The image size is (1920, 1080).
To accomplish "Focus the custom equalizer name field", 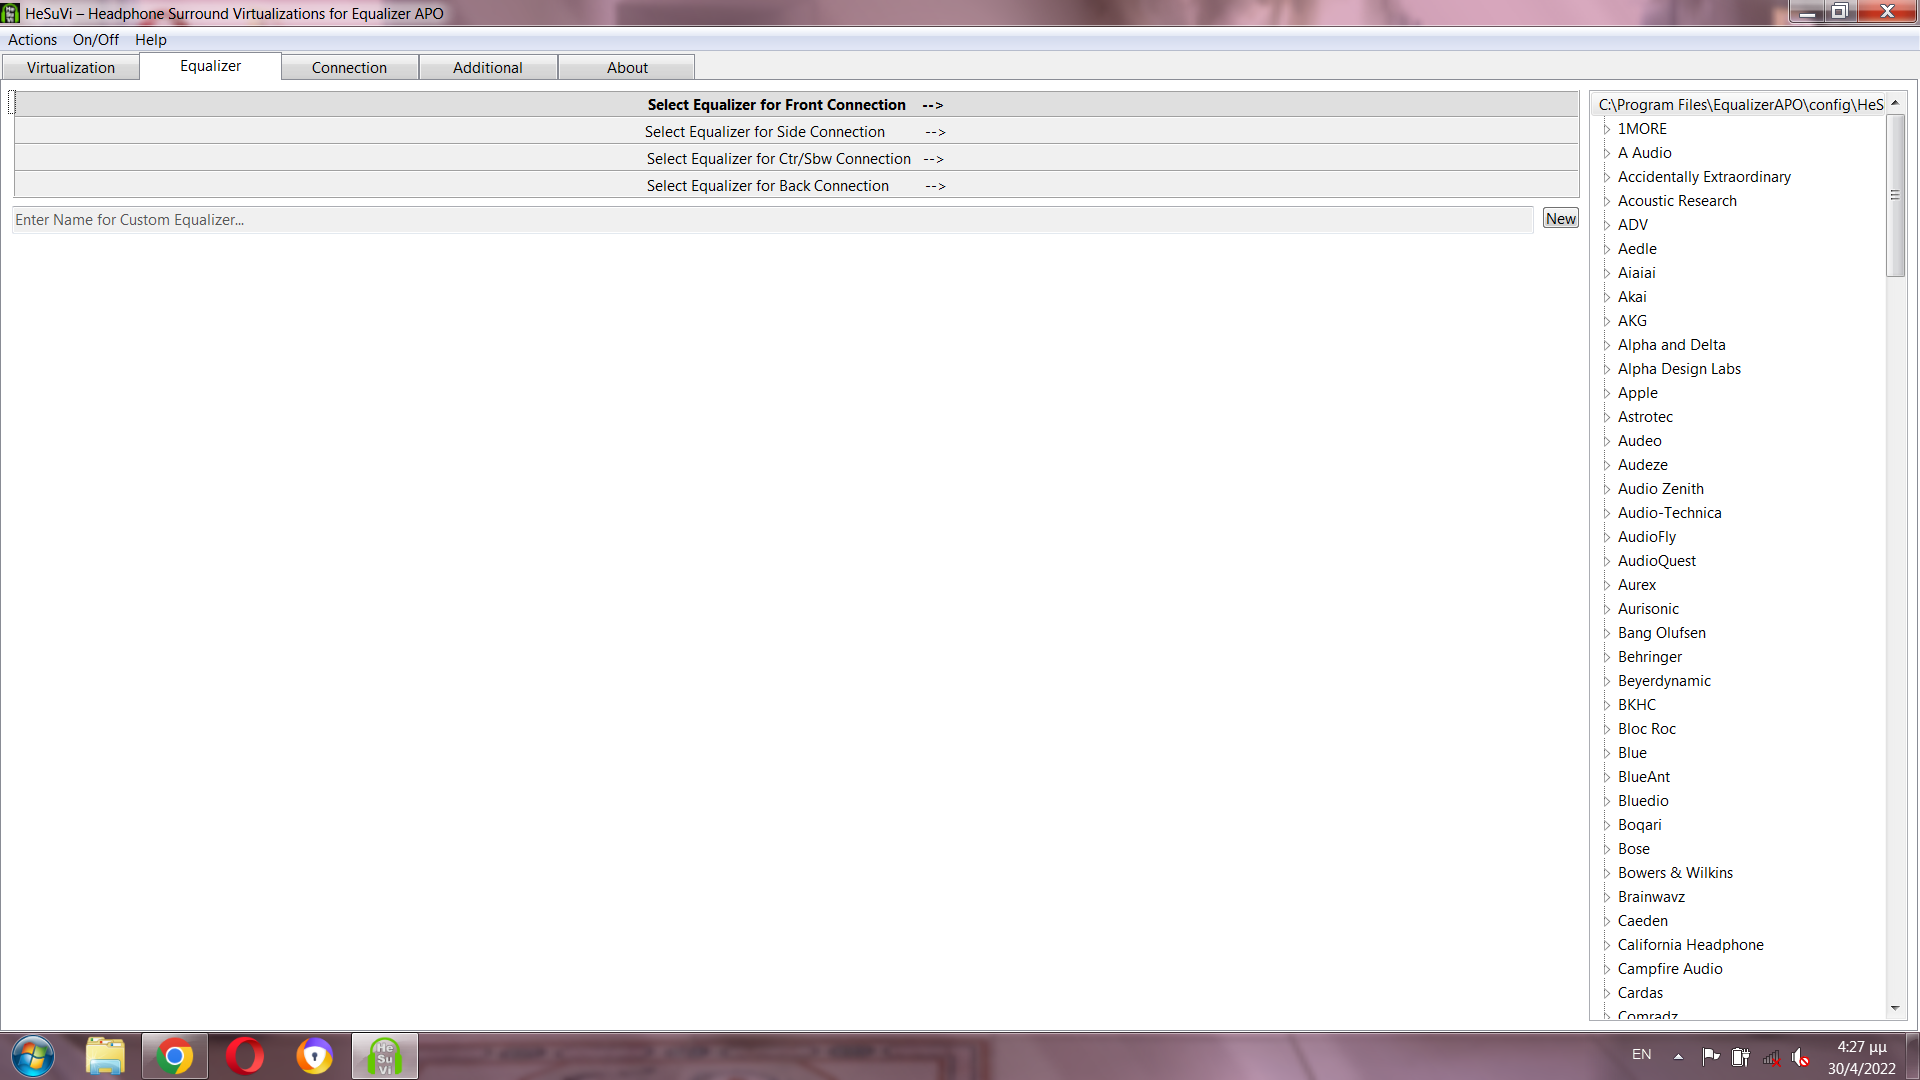I will click(770, 220).
